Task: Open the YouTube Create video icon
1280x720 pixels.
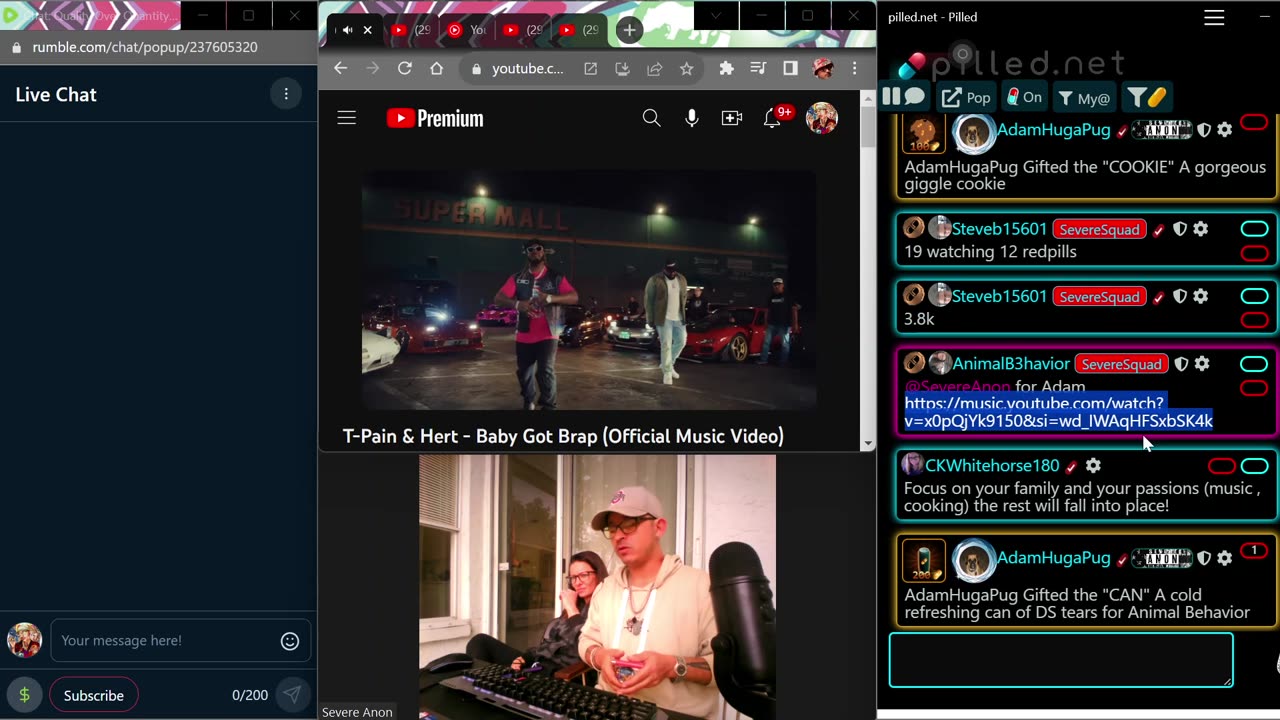Action: click(x=732, y=118)
